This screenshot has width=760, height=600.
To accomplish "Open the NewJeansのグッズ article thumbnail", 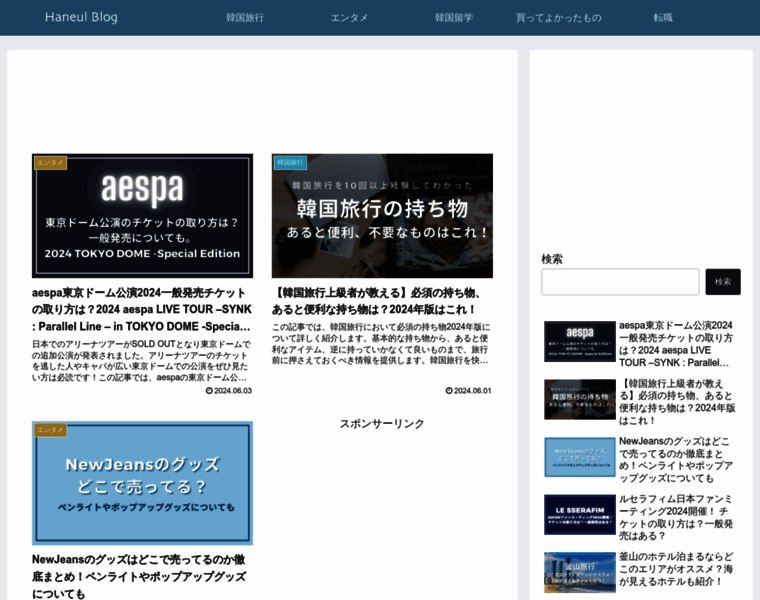I will point(142,485).
